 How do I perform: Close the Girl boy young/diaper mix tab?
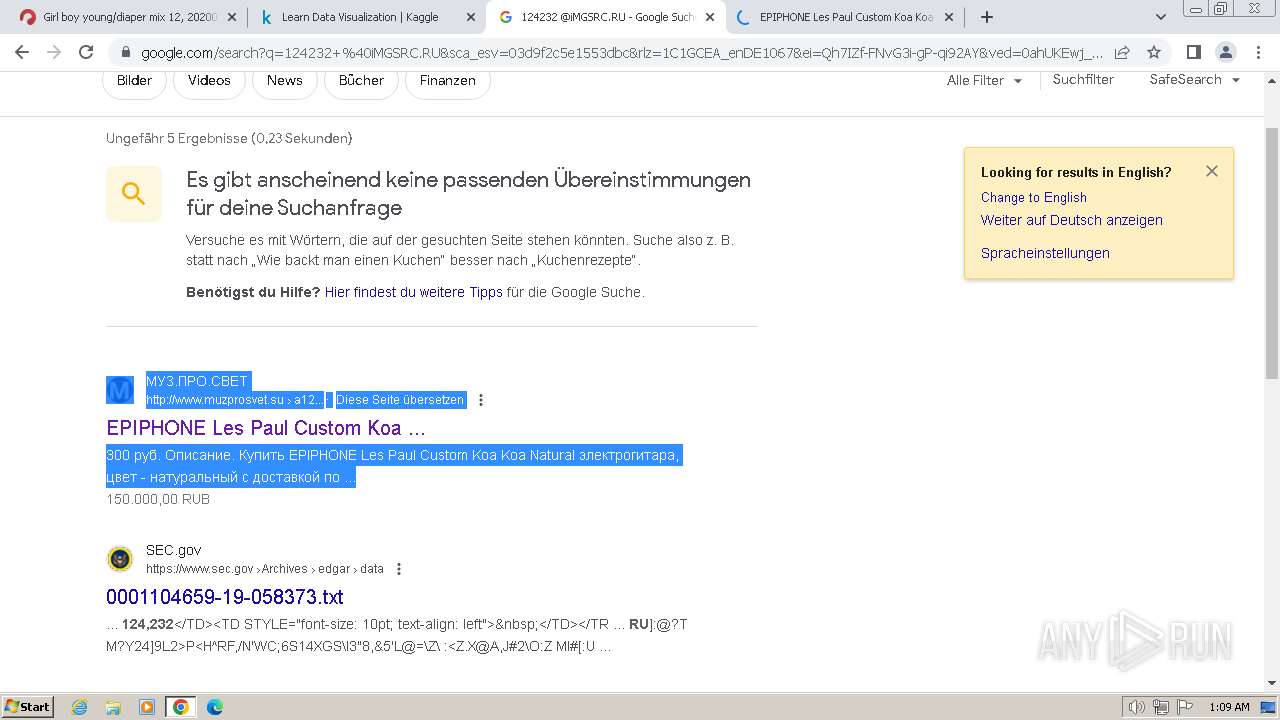(231, 17)
